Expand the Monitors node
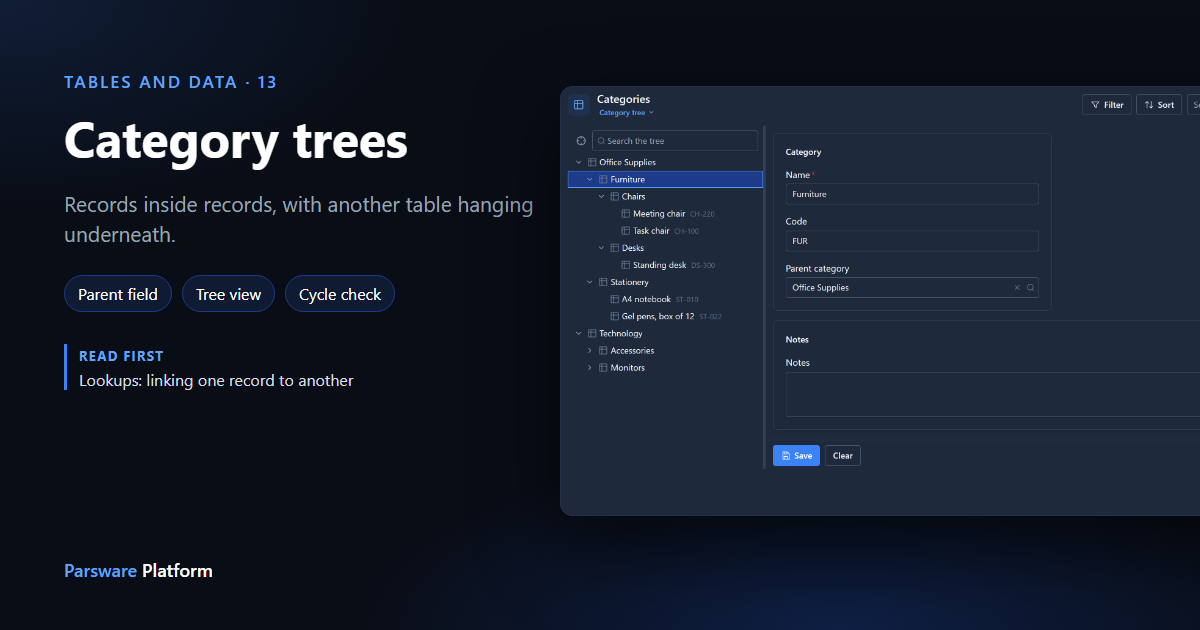The width and height of the screenshot is (1200, 630). point(590,368)
